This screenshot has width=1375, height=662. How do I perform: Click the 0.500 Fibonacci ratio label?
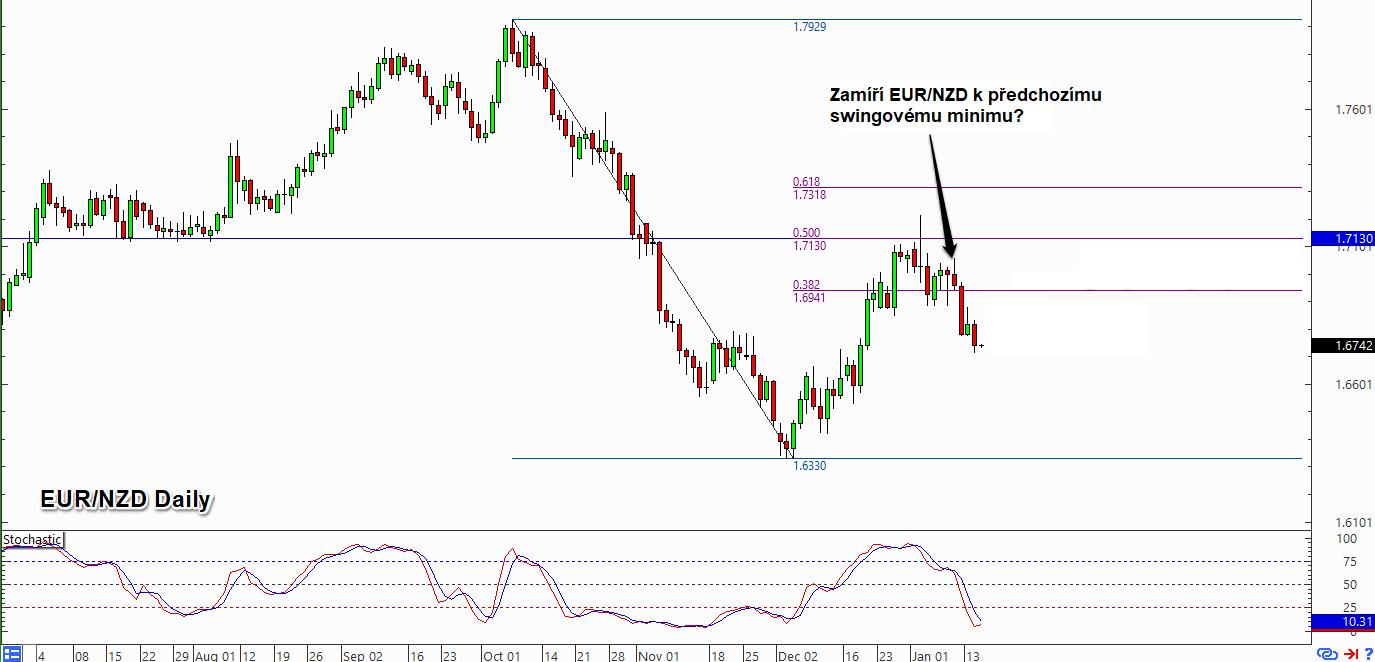806,233
